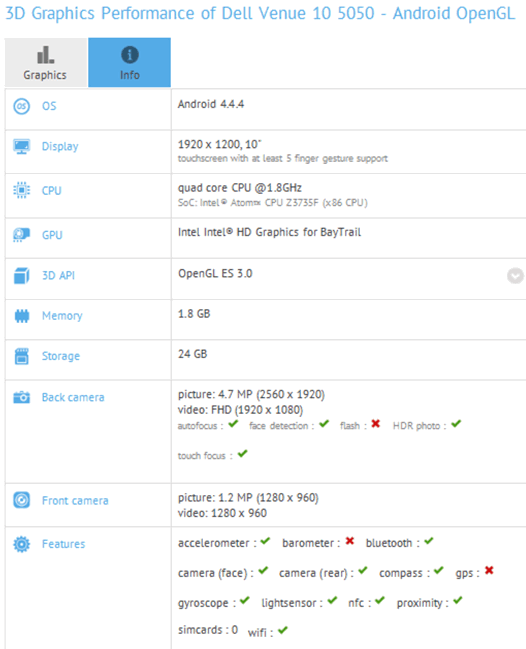The image size is (526, 649).
Task: Click the Android 4.4.4 value
Action: 211,104
